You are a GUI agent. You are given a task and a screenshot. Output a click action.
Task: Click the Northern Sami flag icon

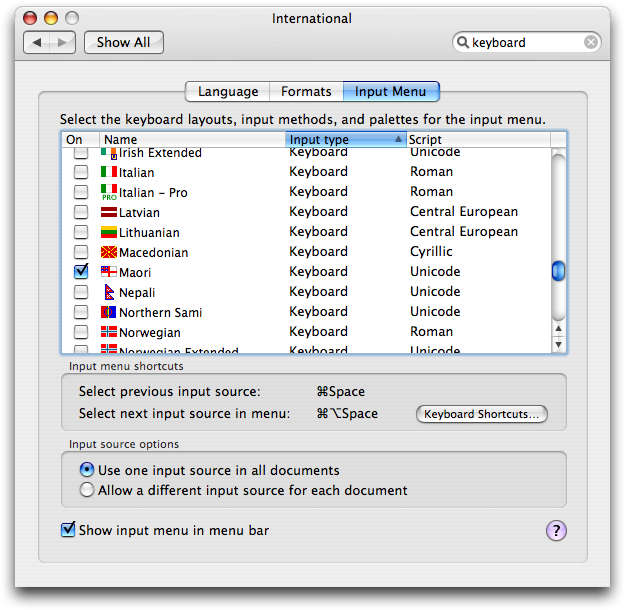tap(109, 312)
